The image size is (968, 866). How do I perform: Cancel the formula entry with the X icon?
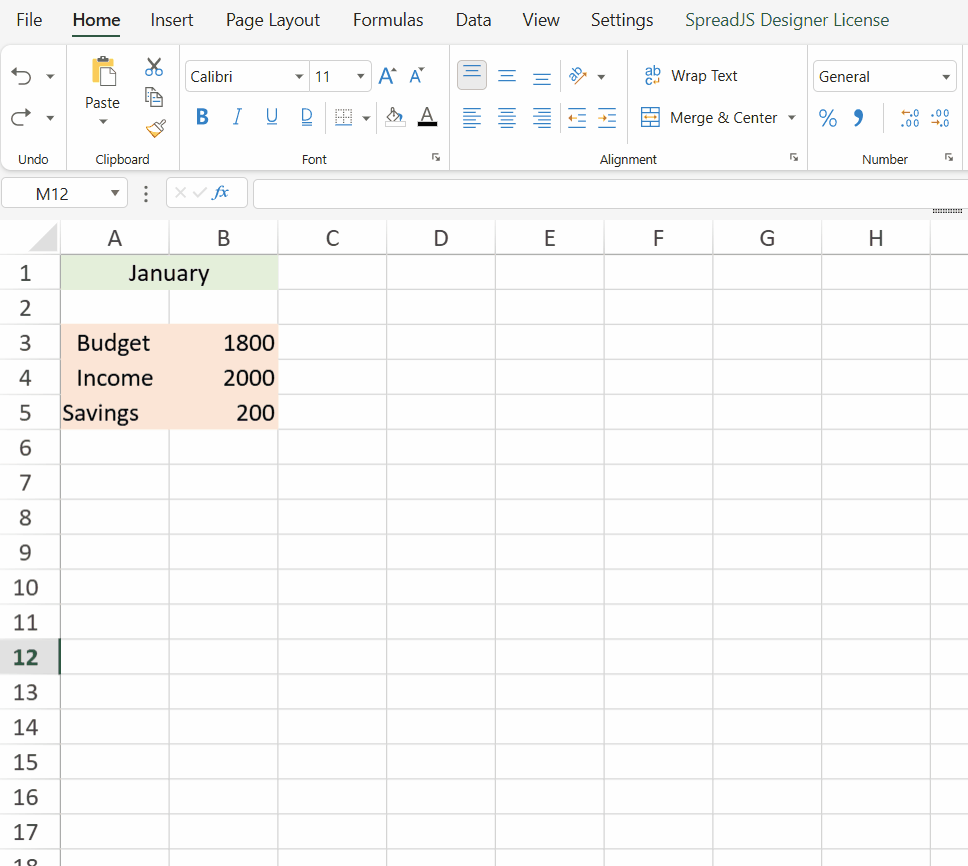(180, 193)
